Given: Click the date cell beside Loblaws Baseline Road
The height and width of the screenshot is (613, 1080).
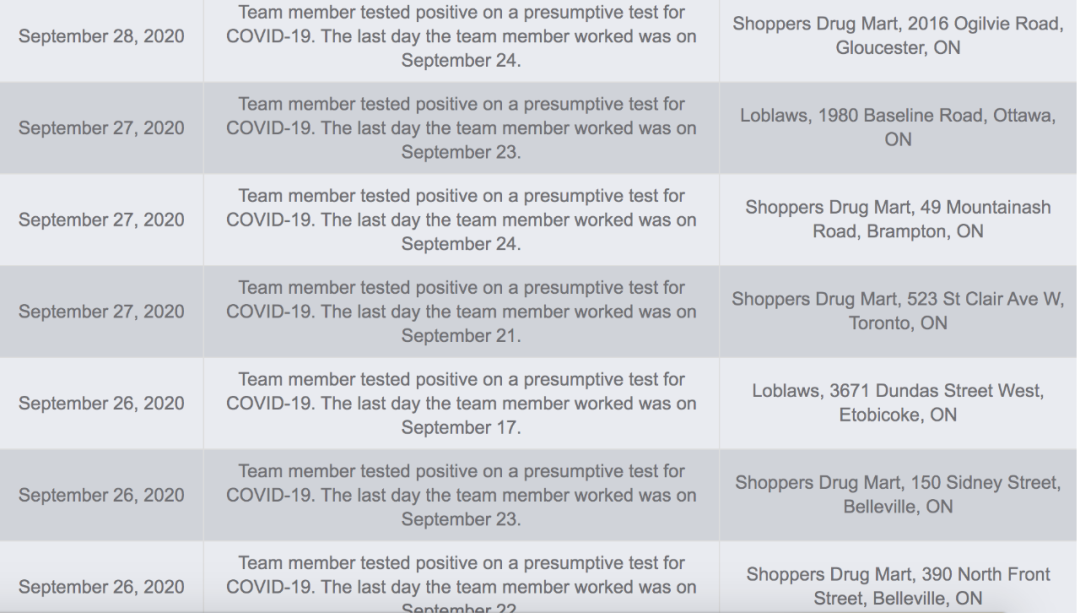Looking at the screenshot, I should [x=101, y=128].
